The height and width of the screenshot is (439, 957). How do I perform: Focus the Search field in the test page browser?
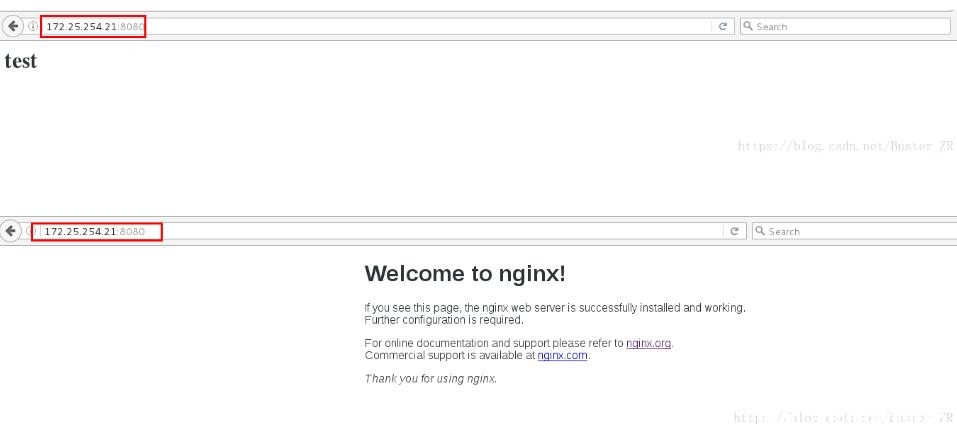coord(845,26)
